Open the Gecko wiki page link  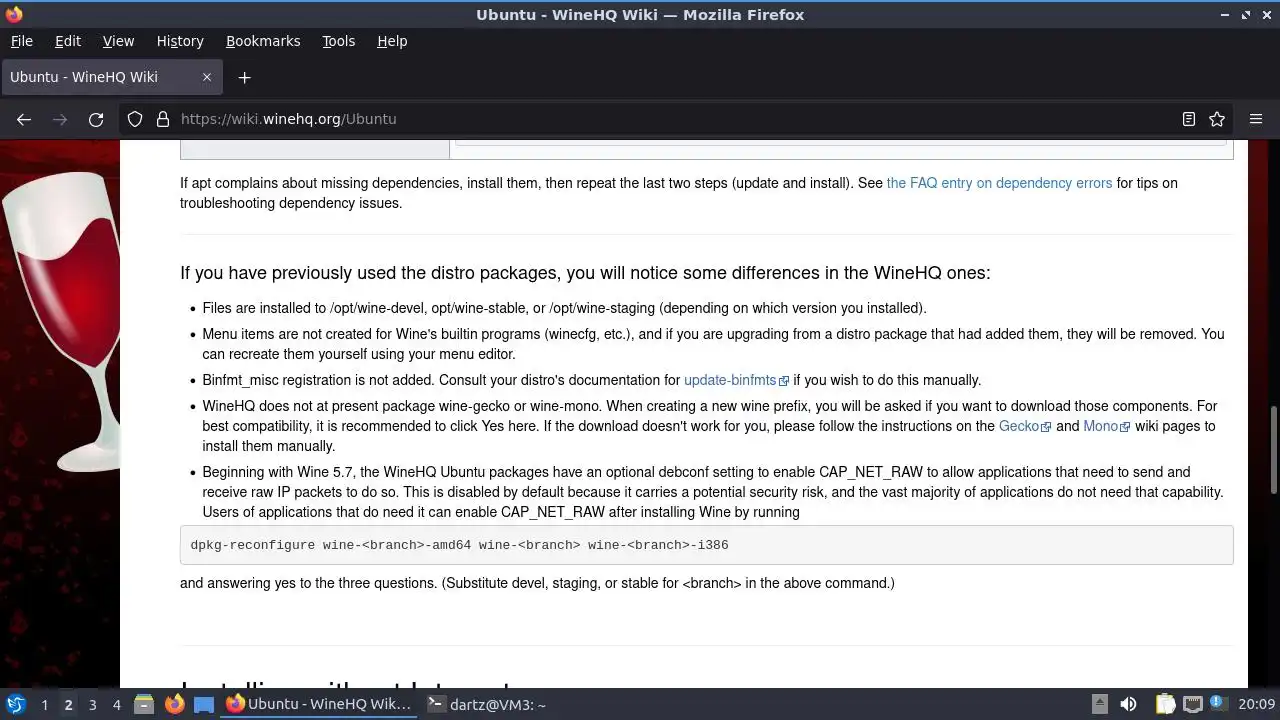click(1025, 426)
